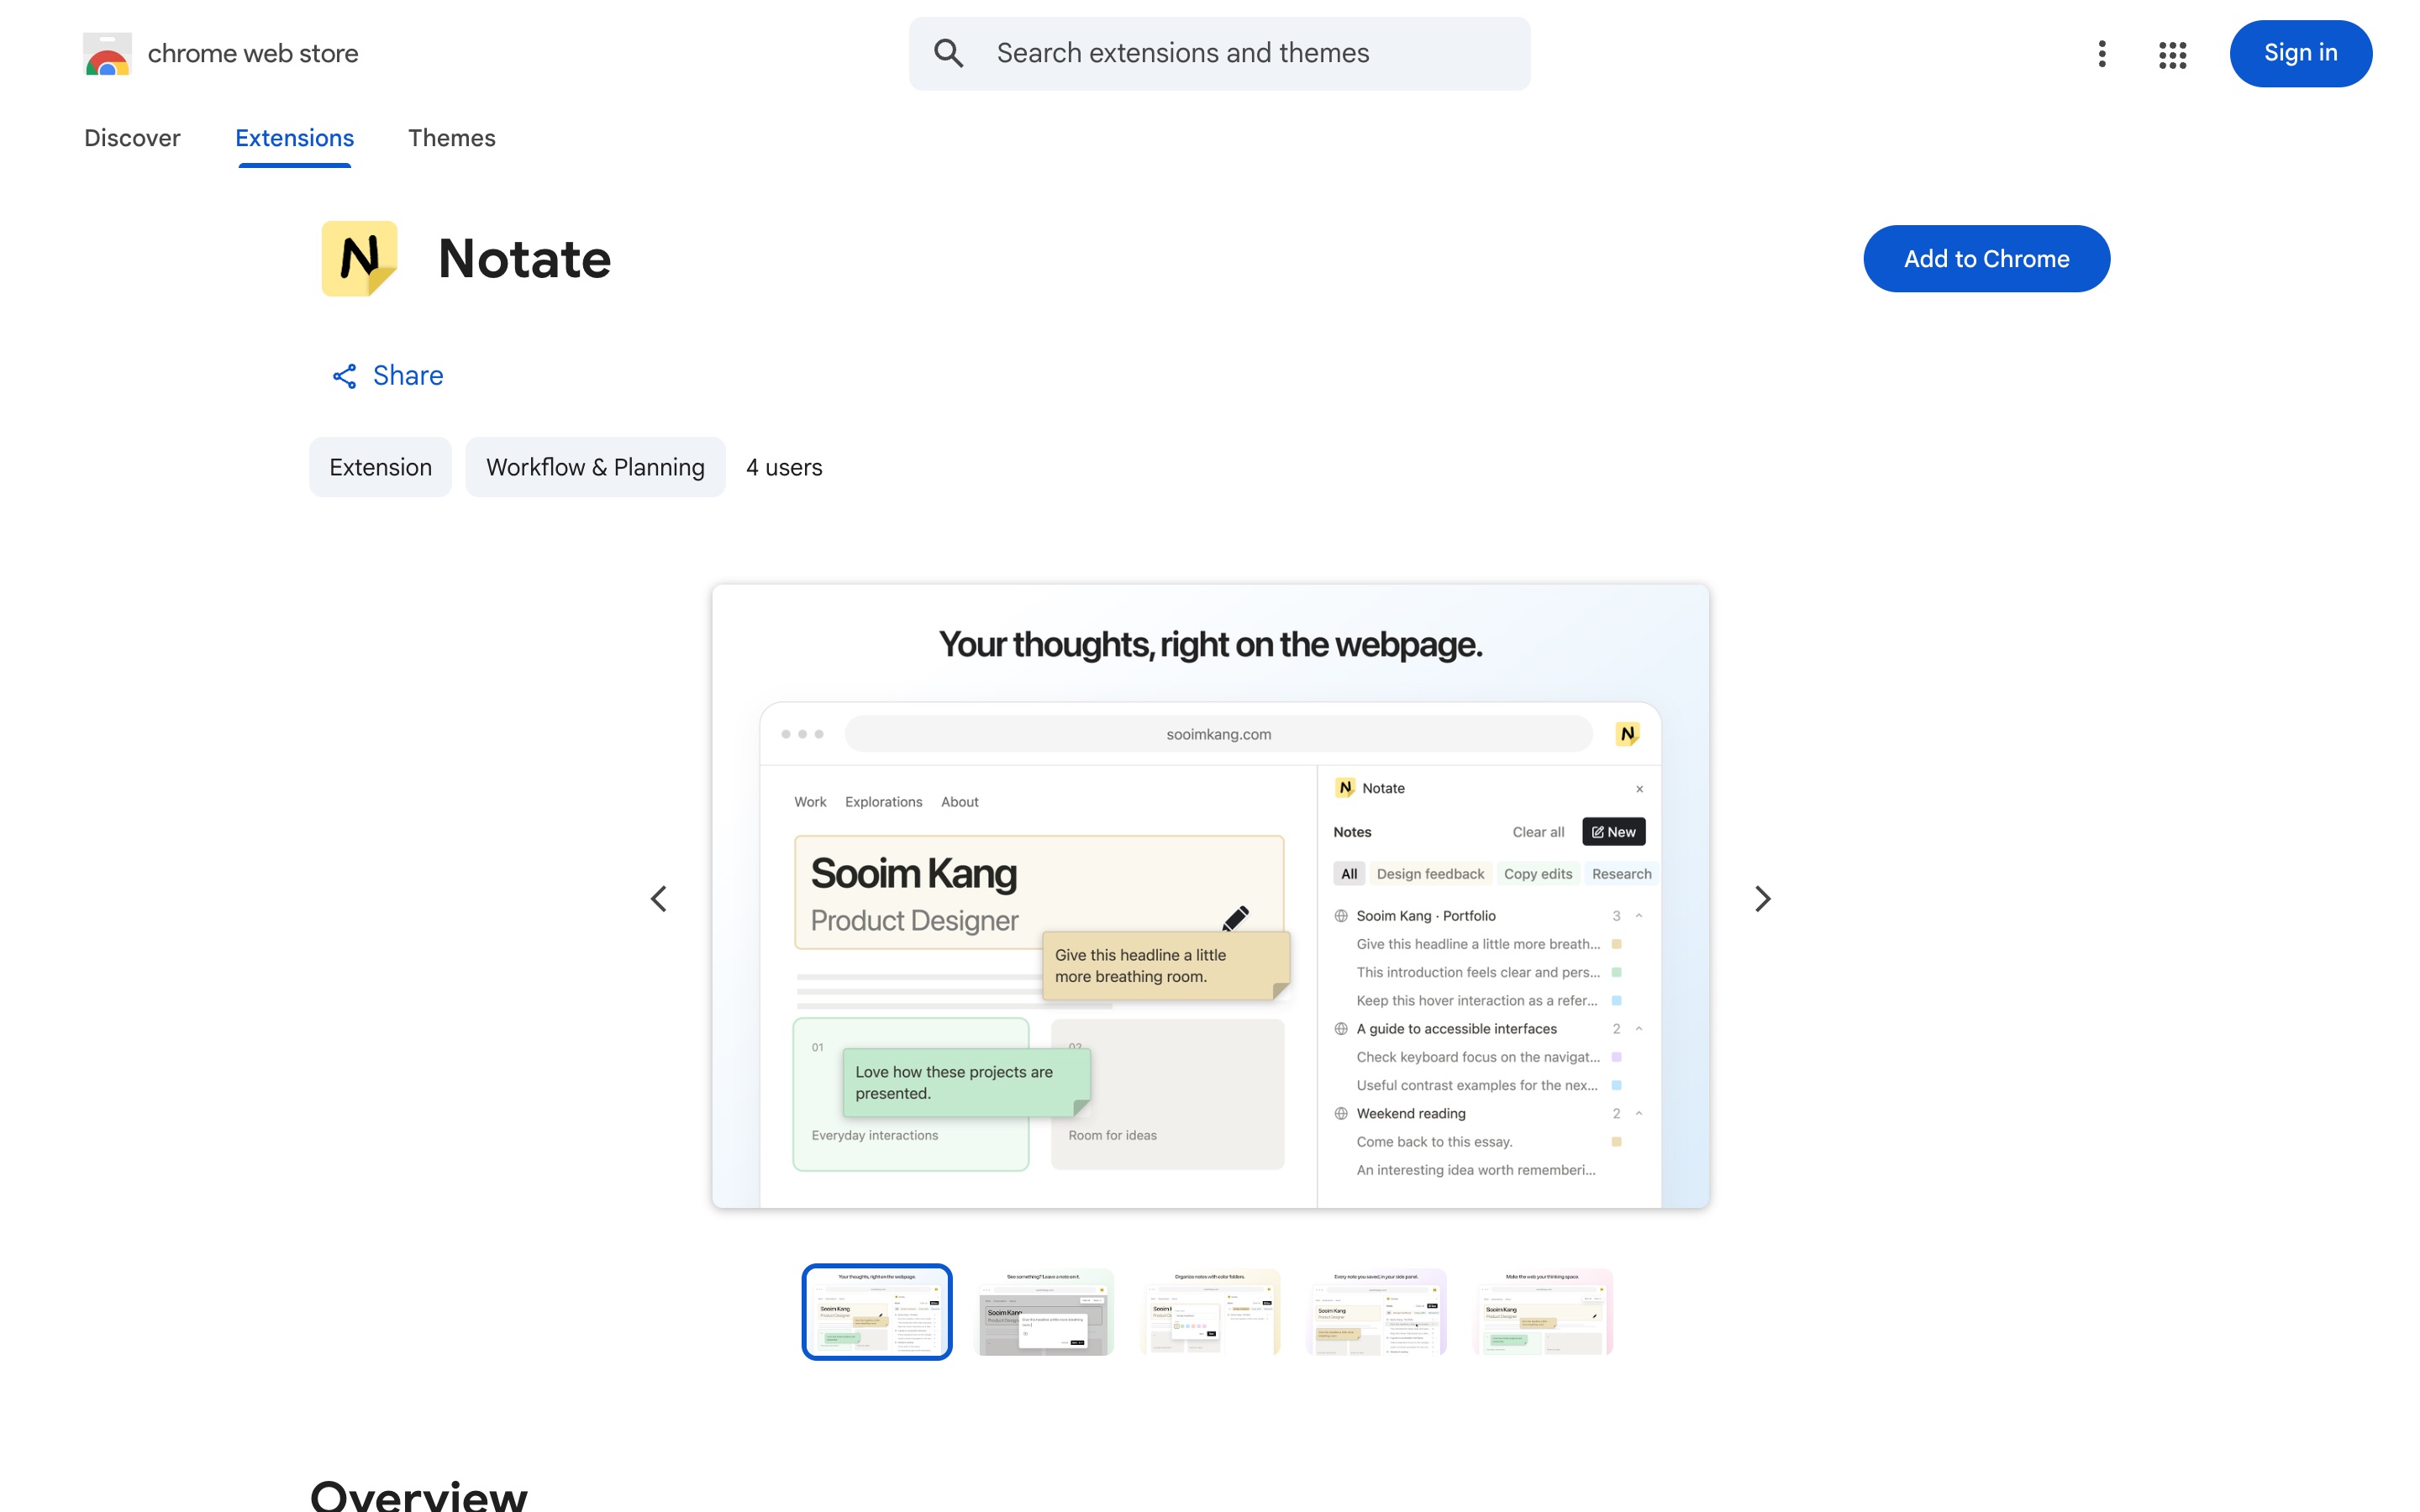Click the Share icon

[x=344, y=376]
